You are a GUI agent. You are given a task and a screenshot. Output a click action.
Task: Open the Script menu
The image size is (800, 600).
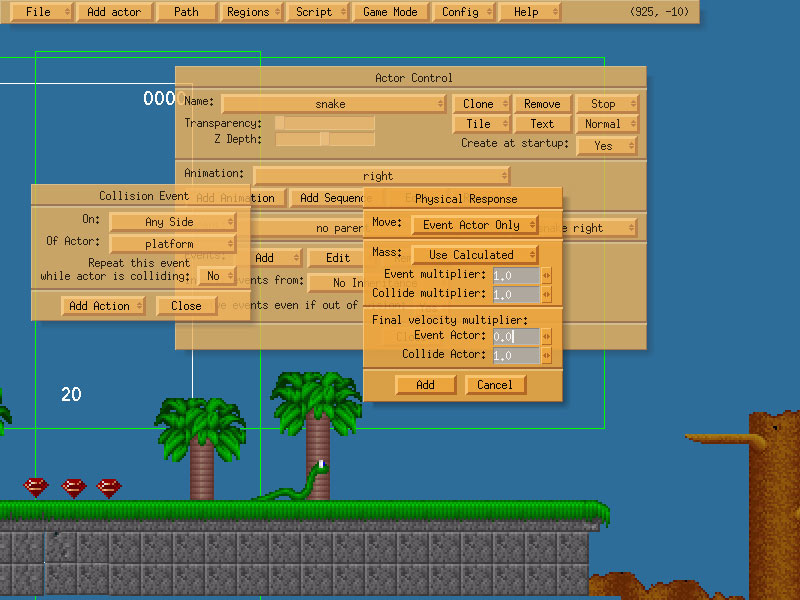(x=318, y=12)
